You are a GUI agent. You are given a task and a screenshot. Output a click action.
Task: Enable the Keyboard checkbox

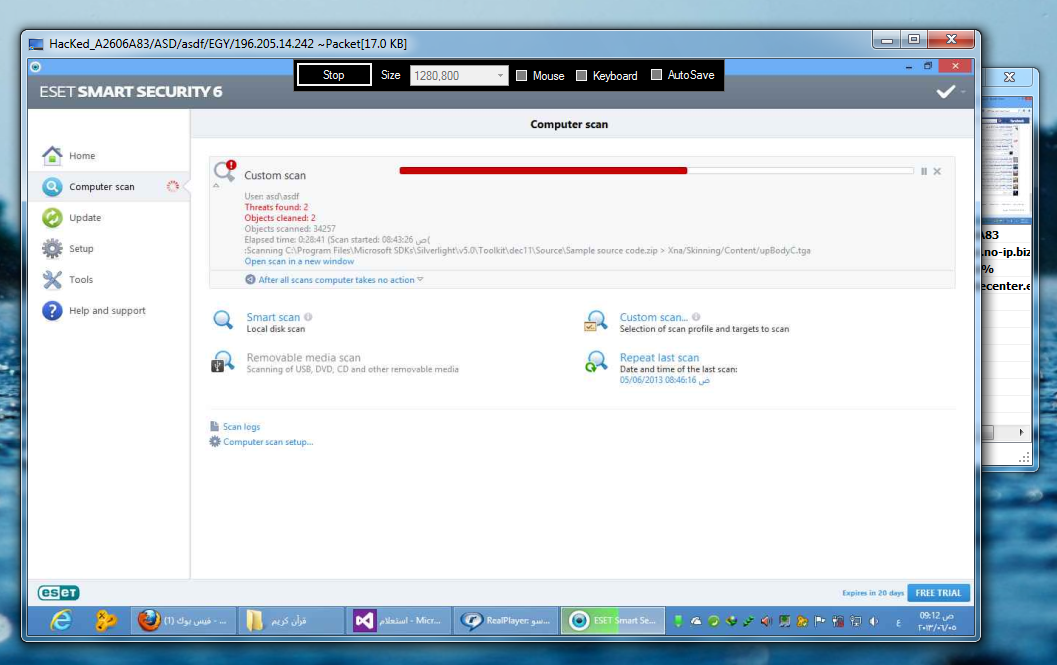click(x=581, y=76)
